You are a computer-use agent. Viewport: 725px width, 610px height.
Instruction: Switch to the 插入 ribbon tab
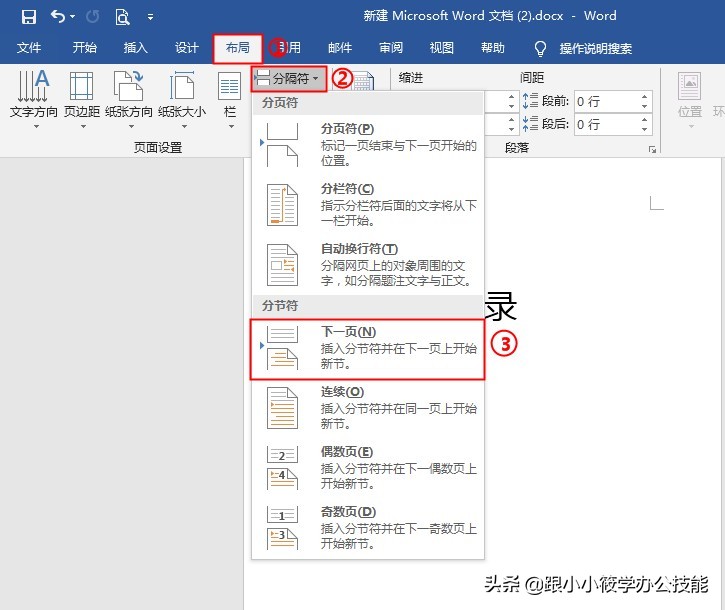coord(135,48)
